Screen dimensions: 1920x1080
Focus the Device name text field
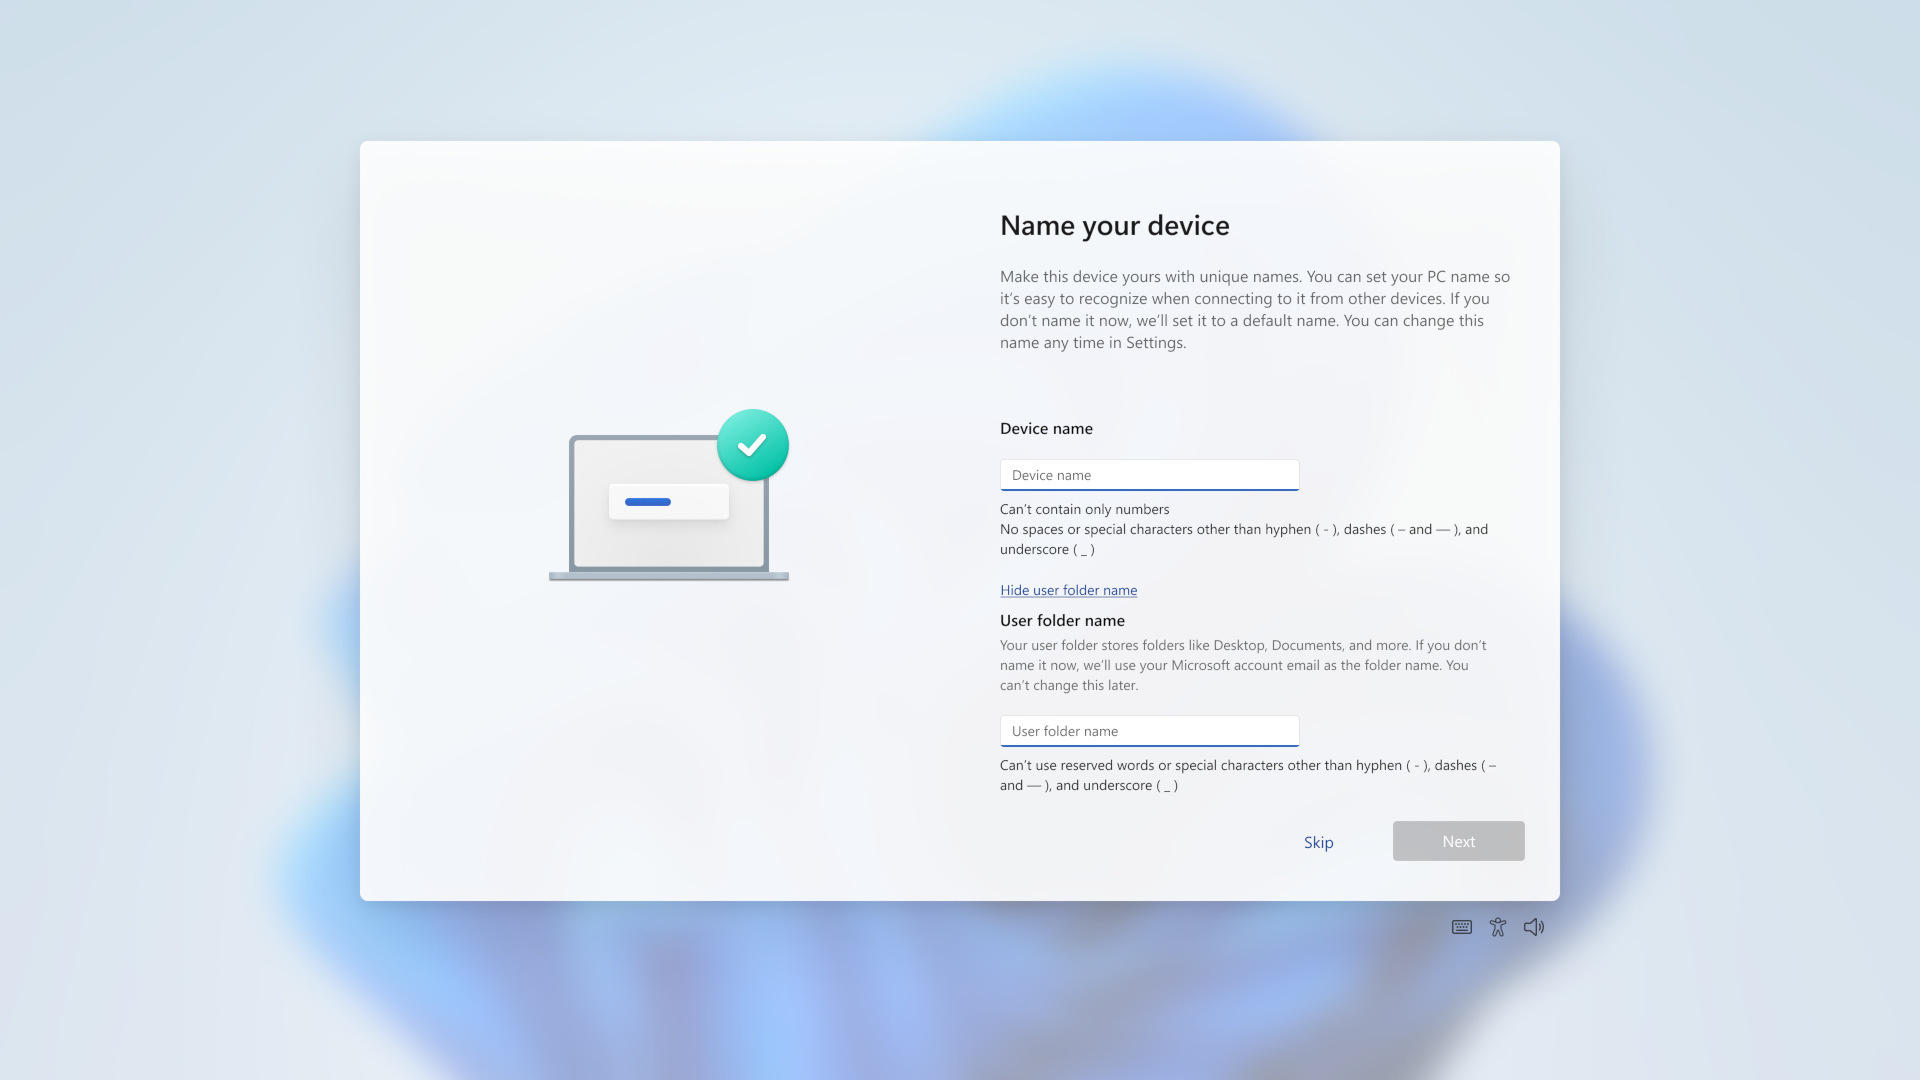coord(1149,475)
